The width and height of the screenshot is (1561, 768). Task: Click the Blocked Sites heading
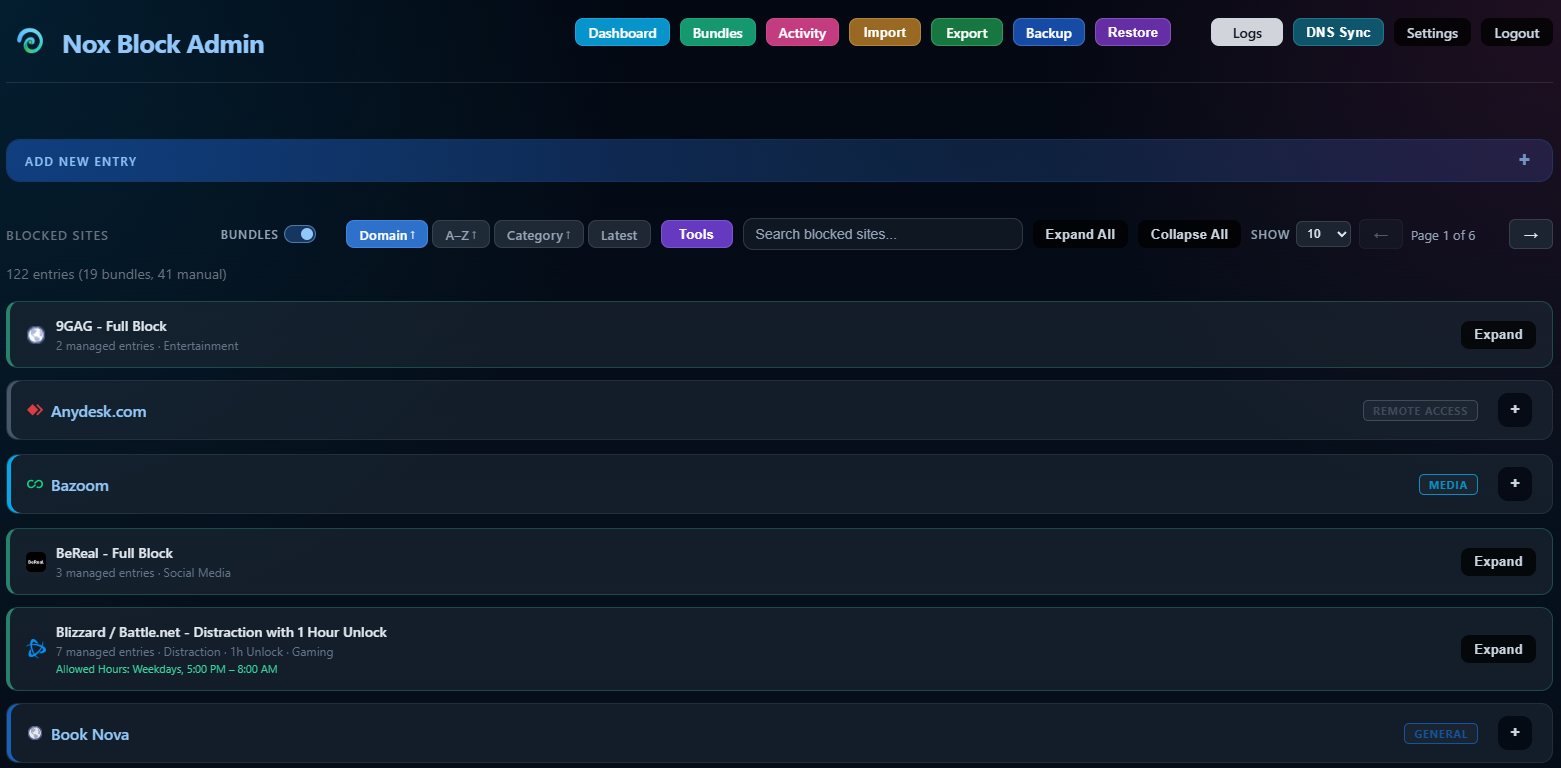coord(57,236)
